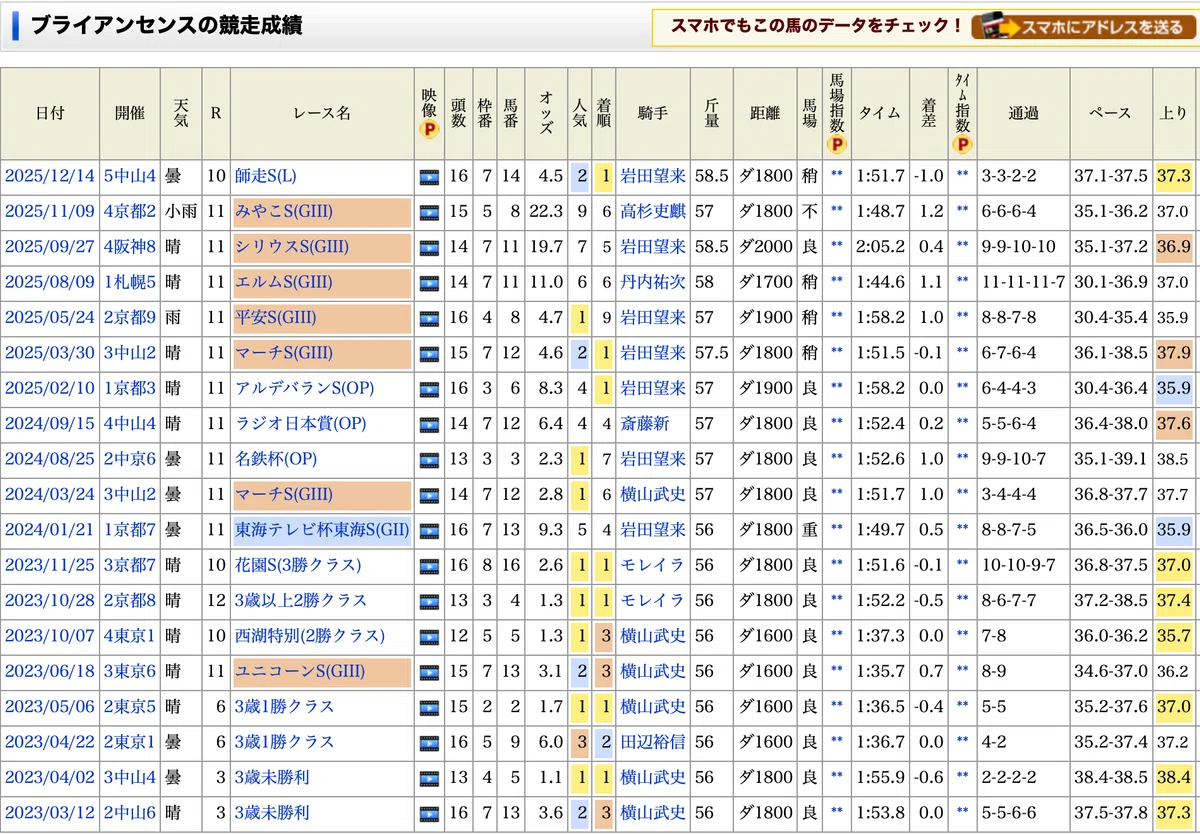
Task: Select 上り value 38.4
Action: [x=1174, y=778]
